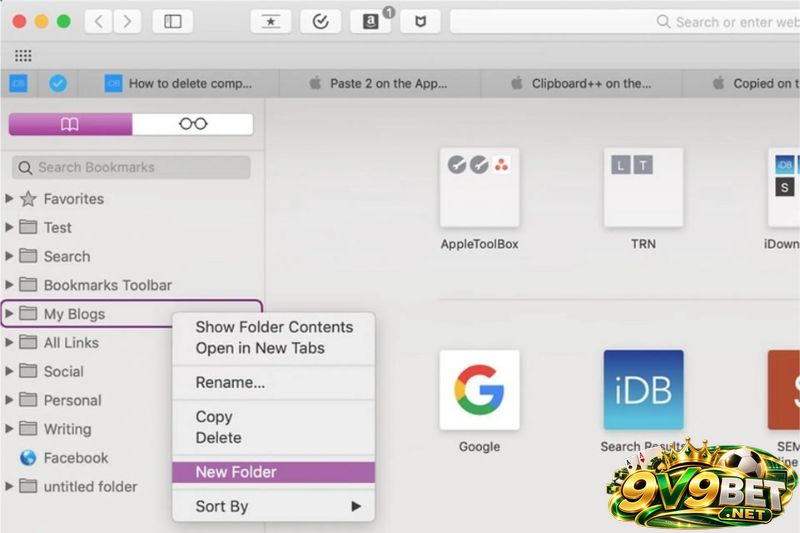Click the Test folder icon
The height and width of the screenshot is (533, 800).
point(28,227)
